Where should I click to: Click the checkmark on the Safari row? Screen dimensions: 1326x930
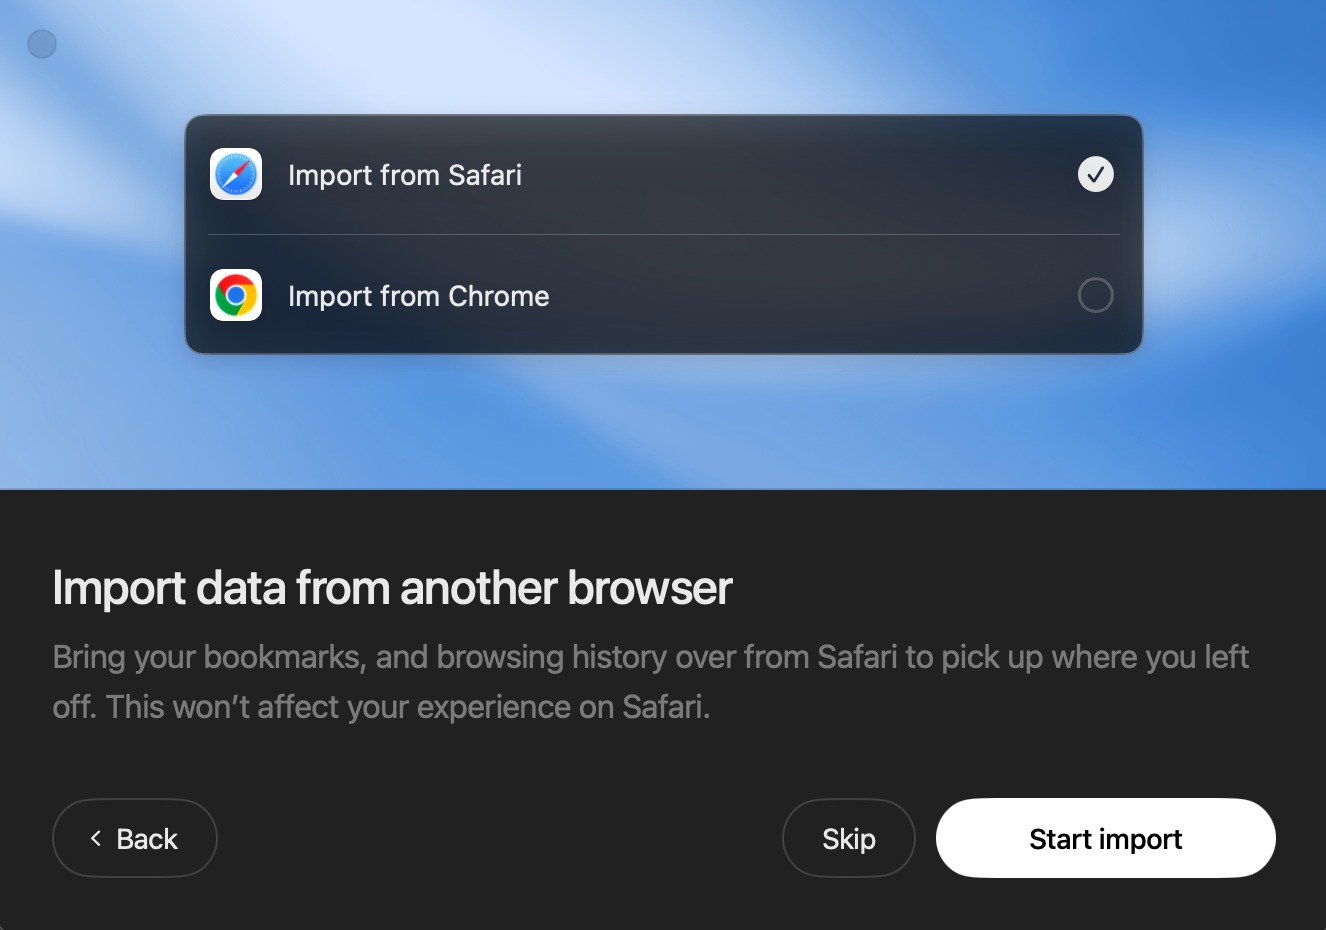point(1095,174)
